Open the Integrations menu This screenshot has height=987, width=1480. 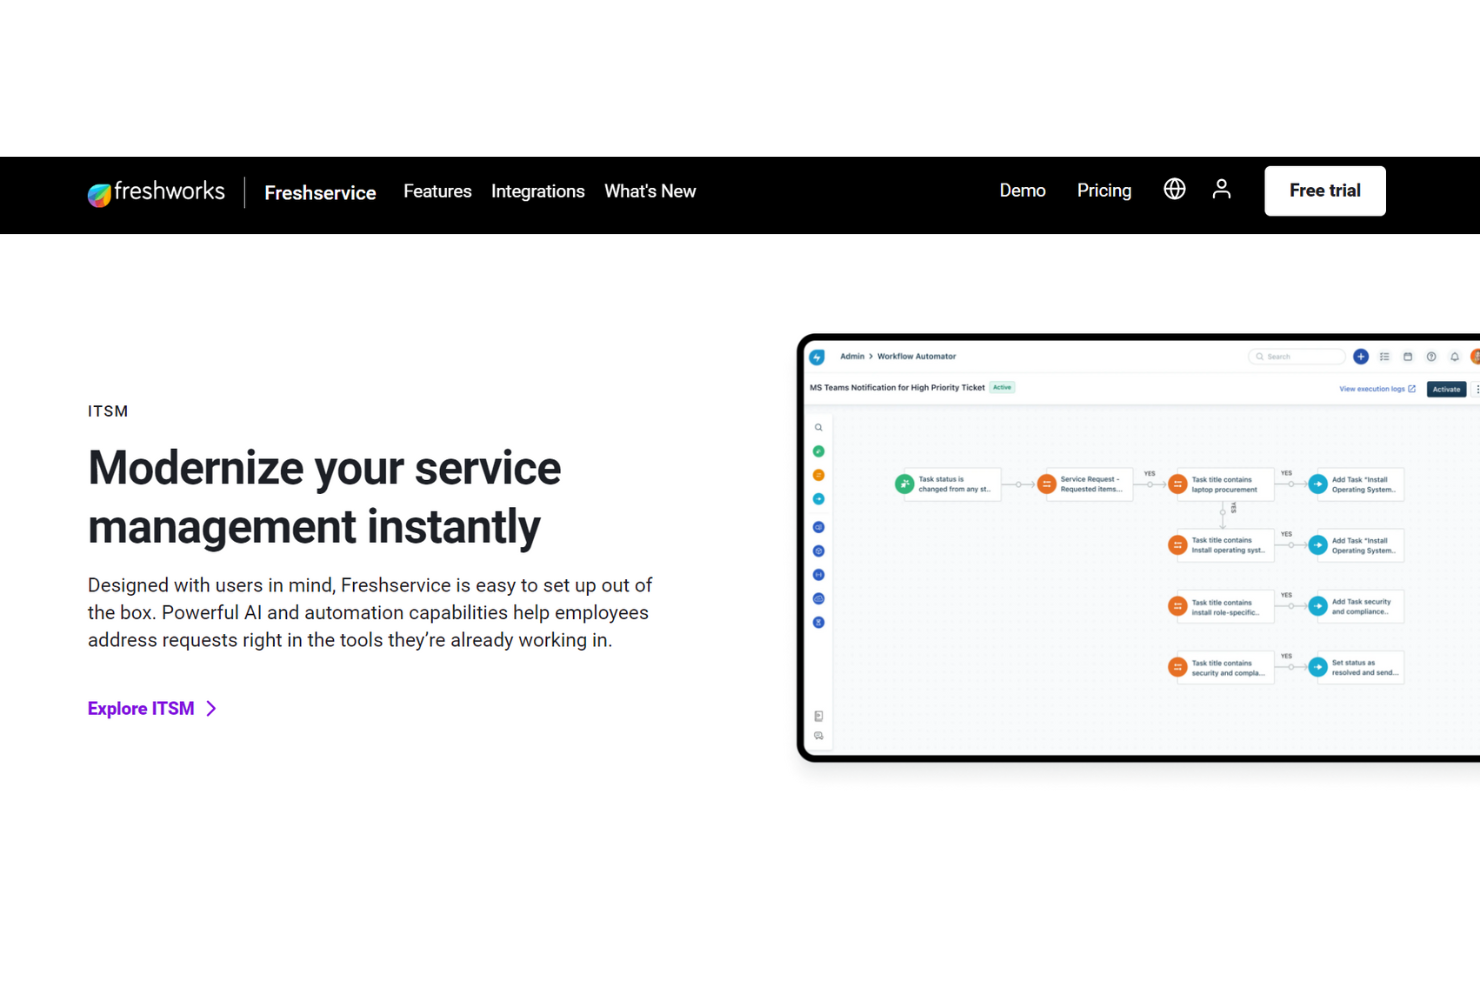pyautogui.click(x=538, y=191)
